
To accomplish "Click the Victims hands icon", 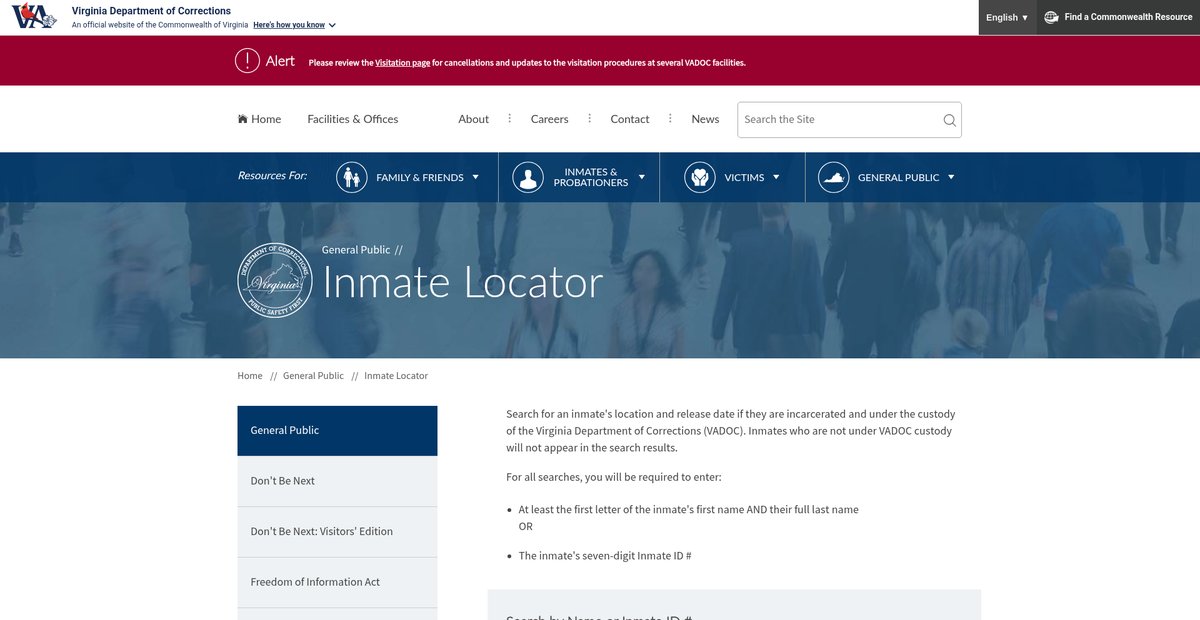I will [x=700, y=177].
